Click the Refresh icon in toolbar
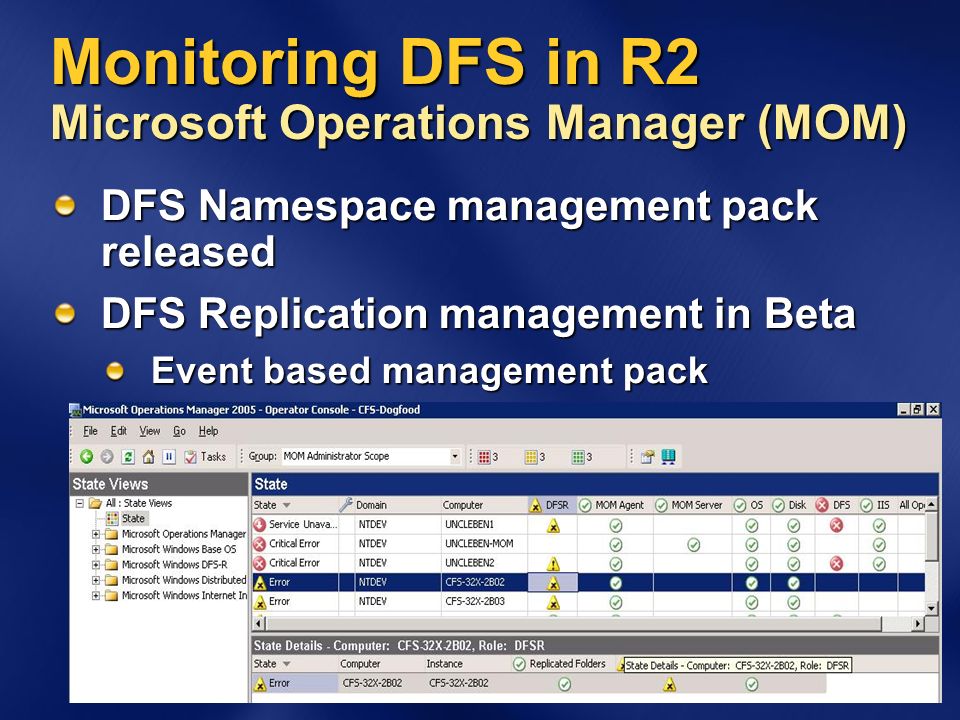 pyautogui.click(x=128, y=456)
